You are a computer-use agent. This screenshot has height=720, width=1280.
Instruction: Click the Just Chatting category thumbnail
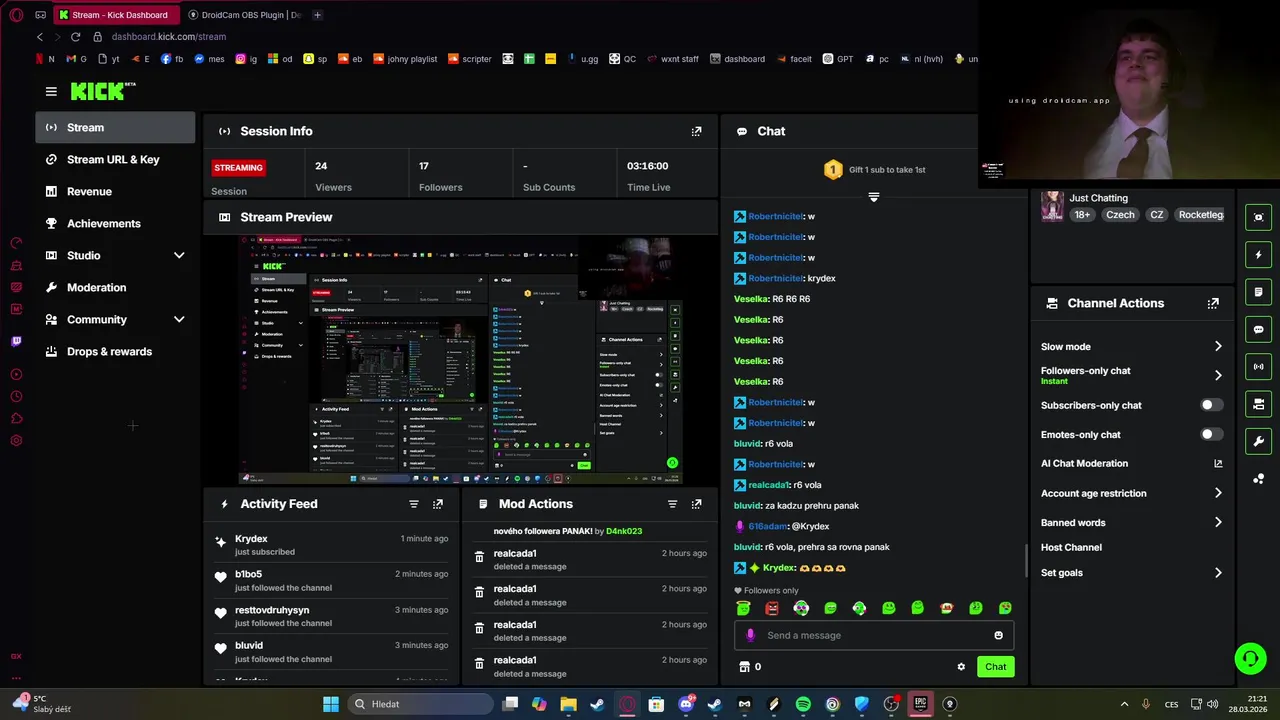[1052, 206]
